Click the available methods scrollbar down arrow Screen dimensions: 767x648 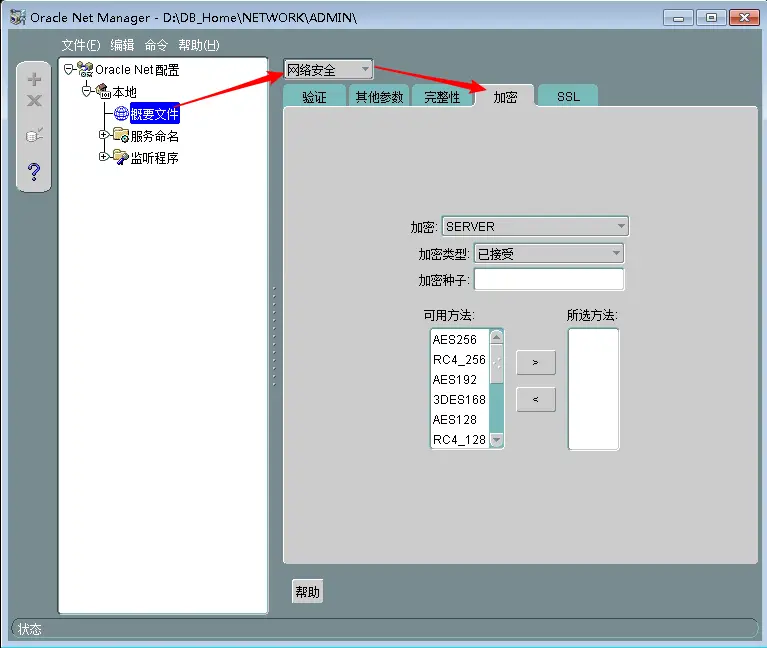click(x=496, y=440)
